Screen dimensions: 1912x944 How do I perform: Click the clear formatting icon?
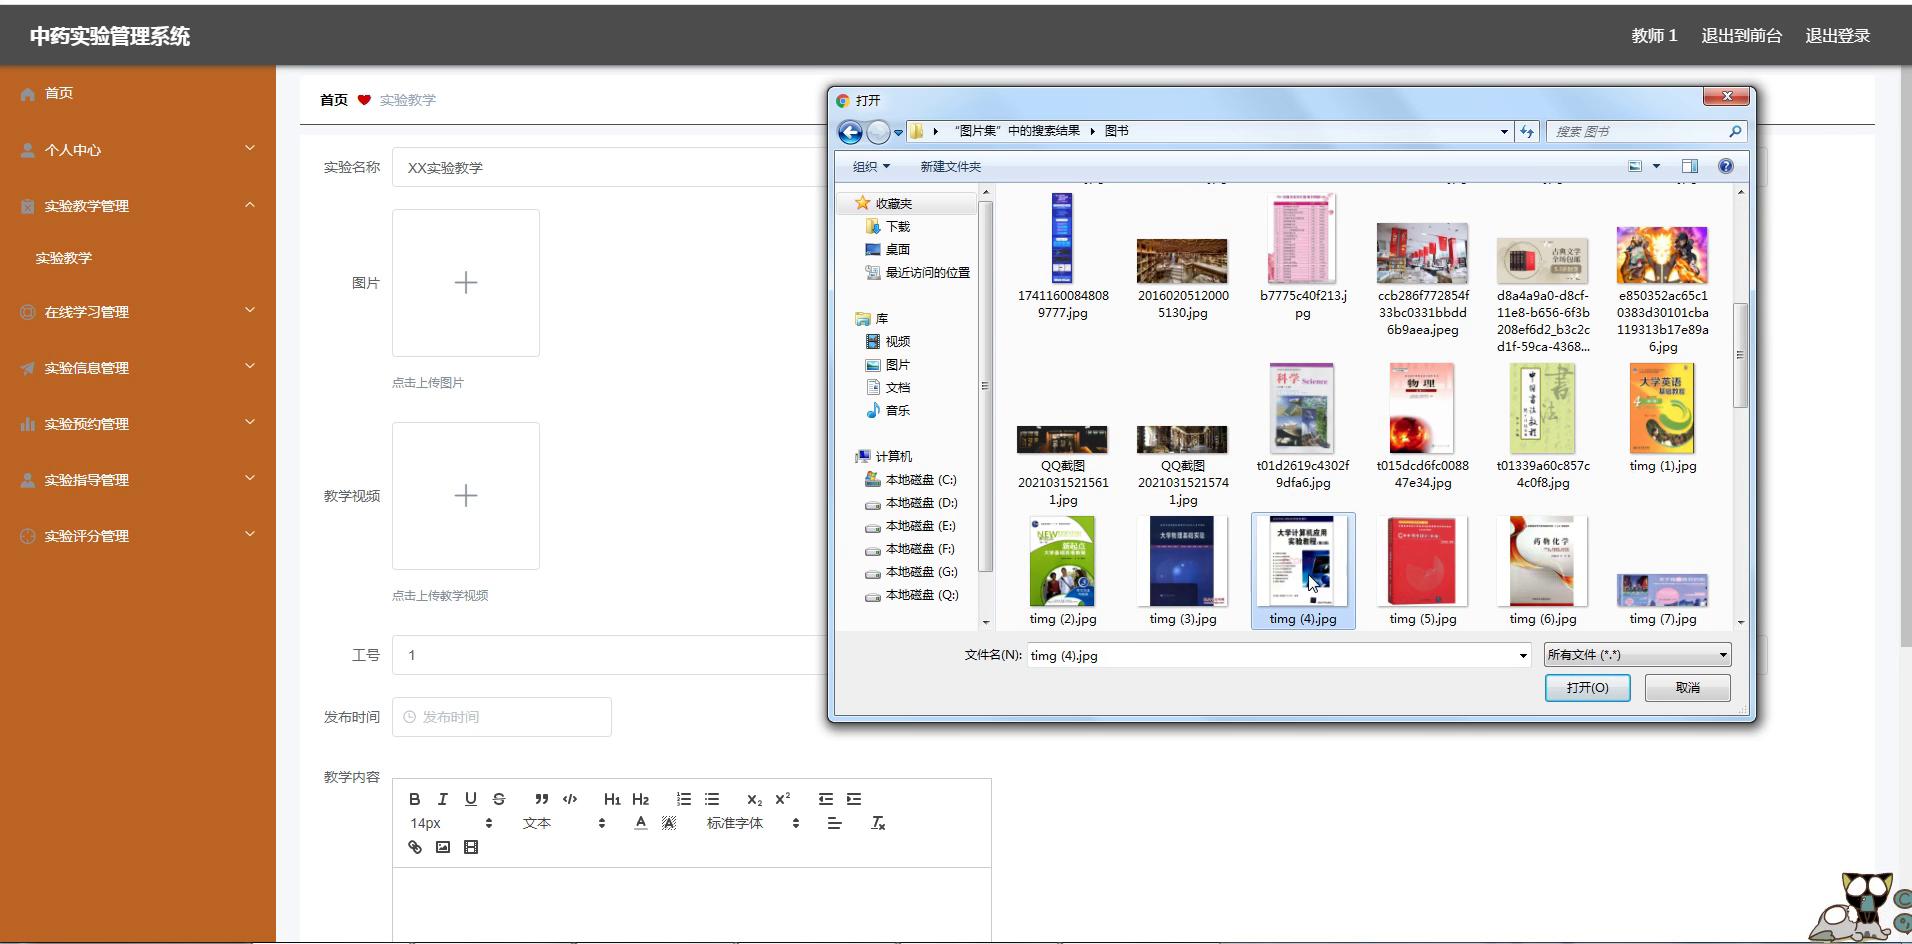pyautogui.click(x=878, y=823)
